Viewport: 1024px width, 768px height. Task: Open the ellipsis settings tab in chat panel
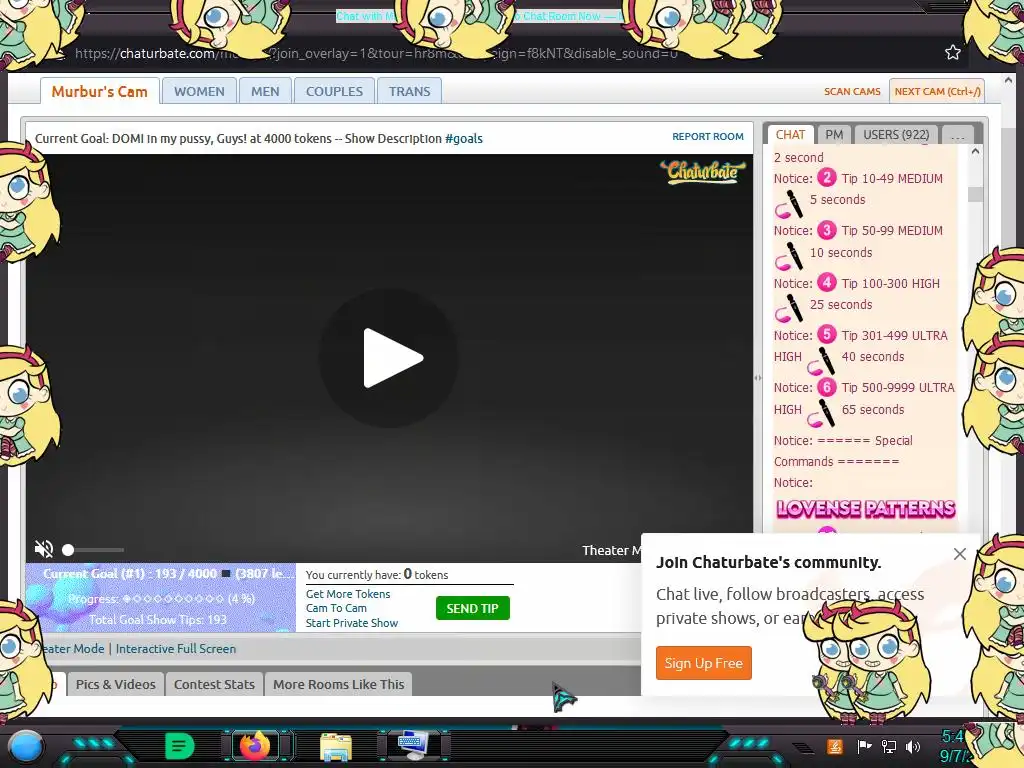[957, 135]
